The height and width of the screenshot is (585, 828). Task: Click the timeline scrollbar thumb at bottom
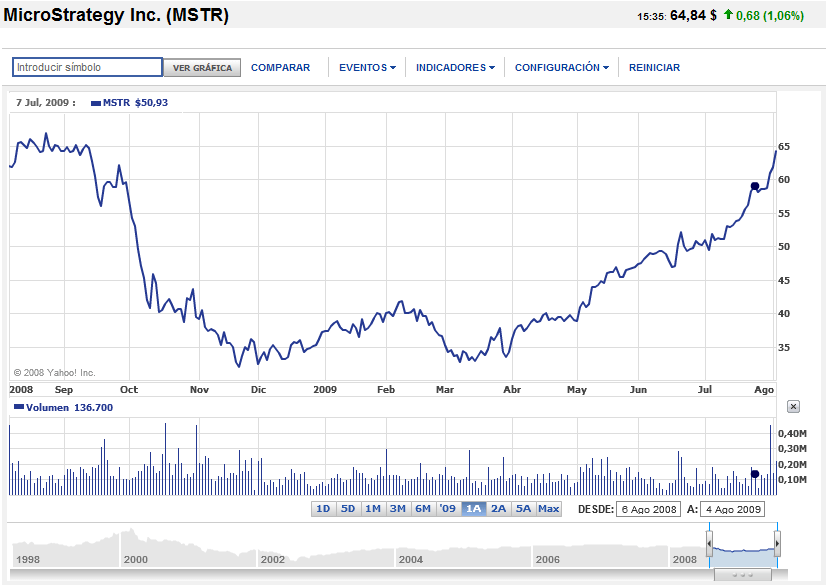(743, 576)
